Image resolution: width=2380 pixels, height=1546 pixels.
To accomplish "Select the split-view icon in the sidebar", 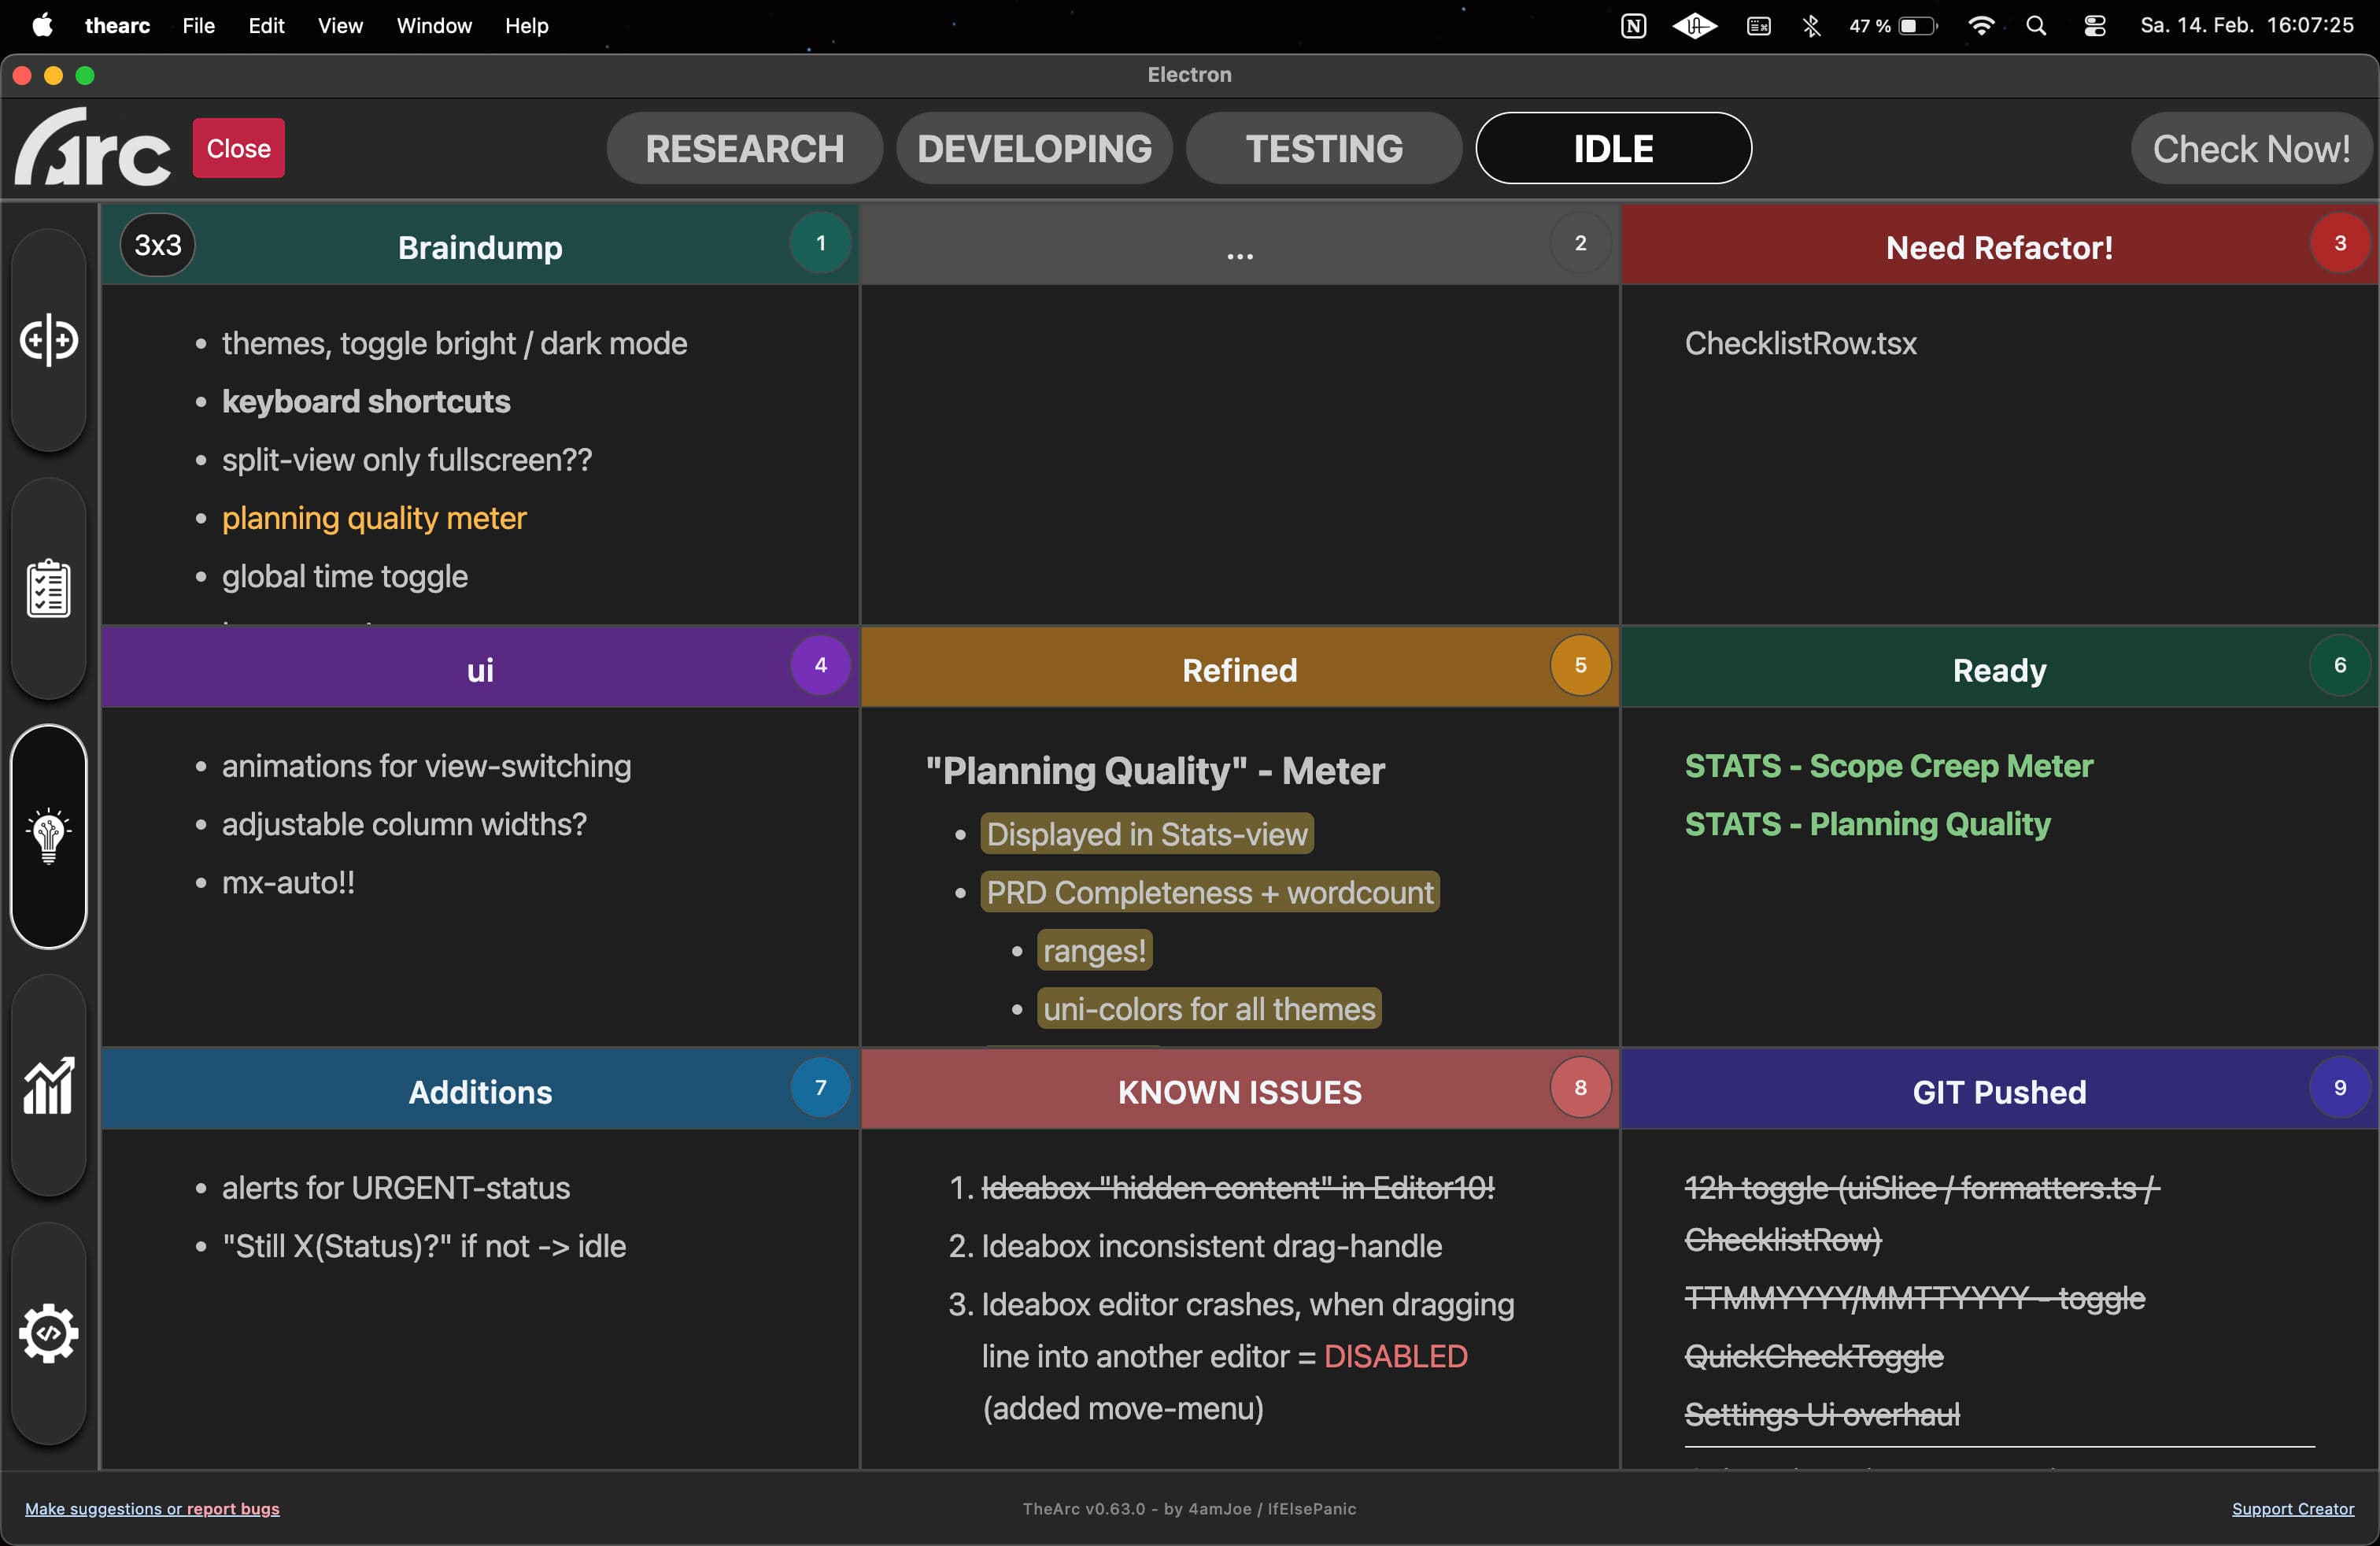I will click(49, 340).
